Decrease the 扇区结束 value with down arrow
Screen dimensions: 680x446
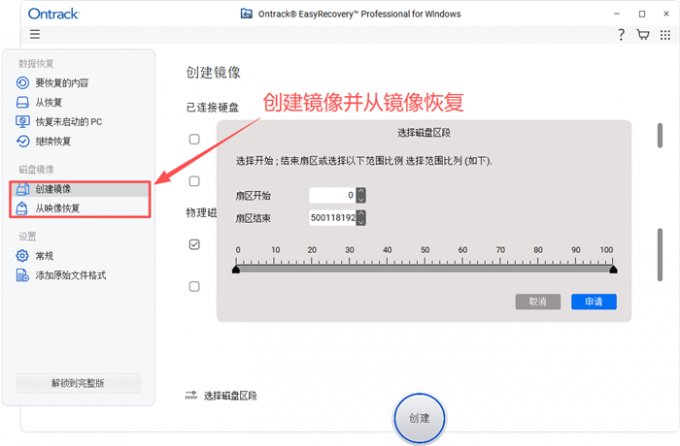pyautogui.click(x=361, y=222)
